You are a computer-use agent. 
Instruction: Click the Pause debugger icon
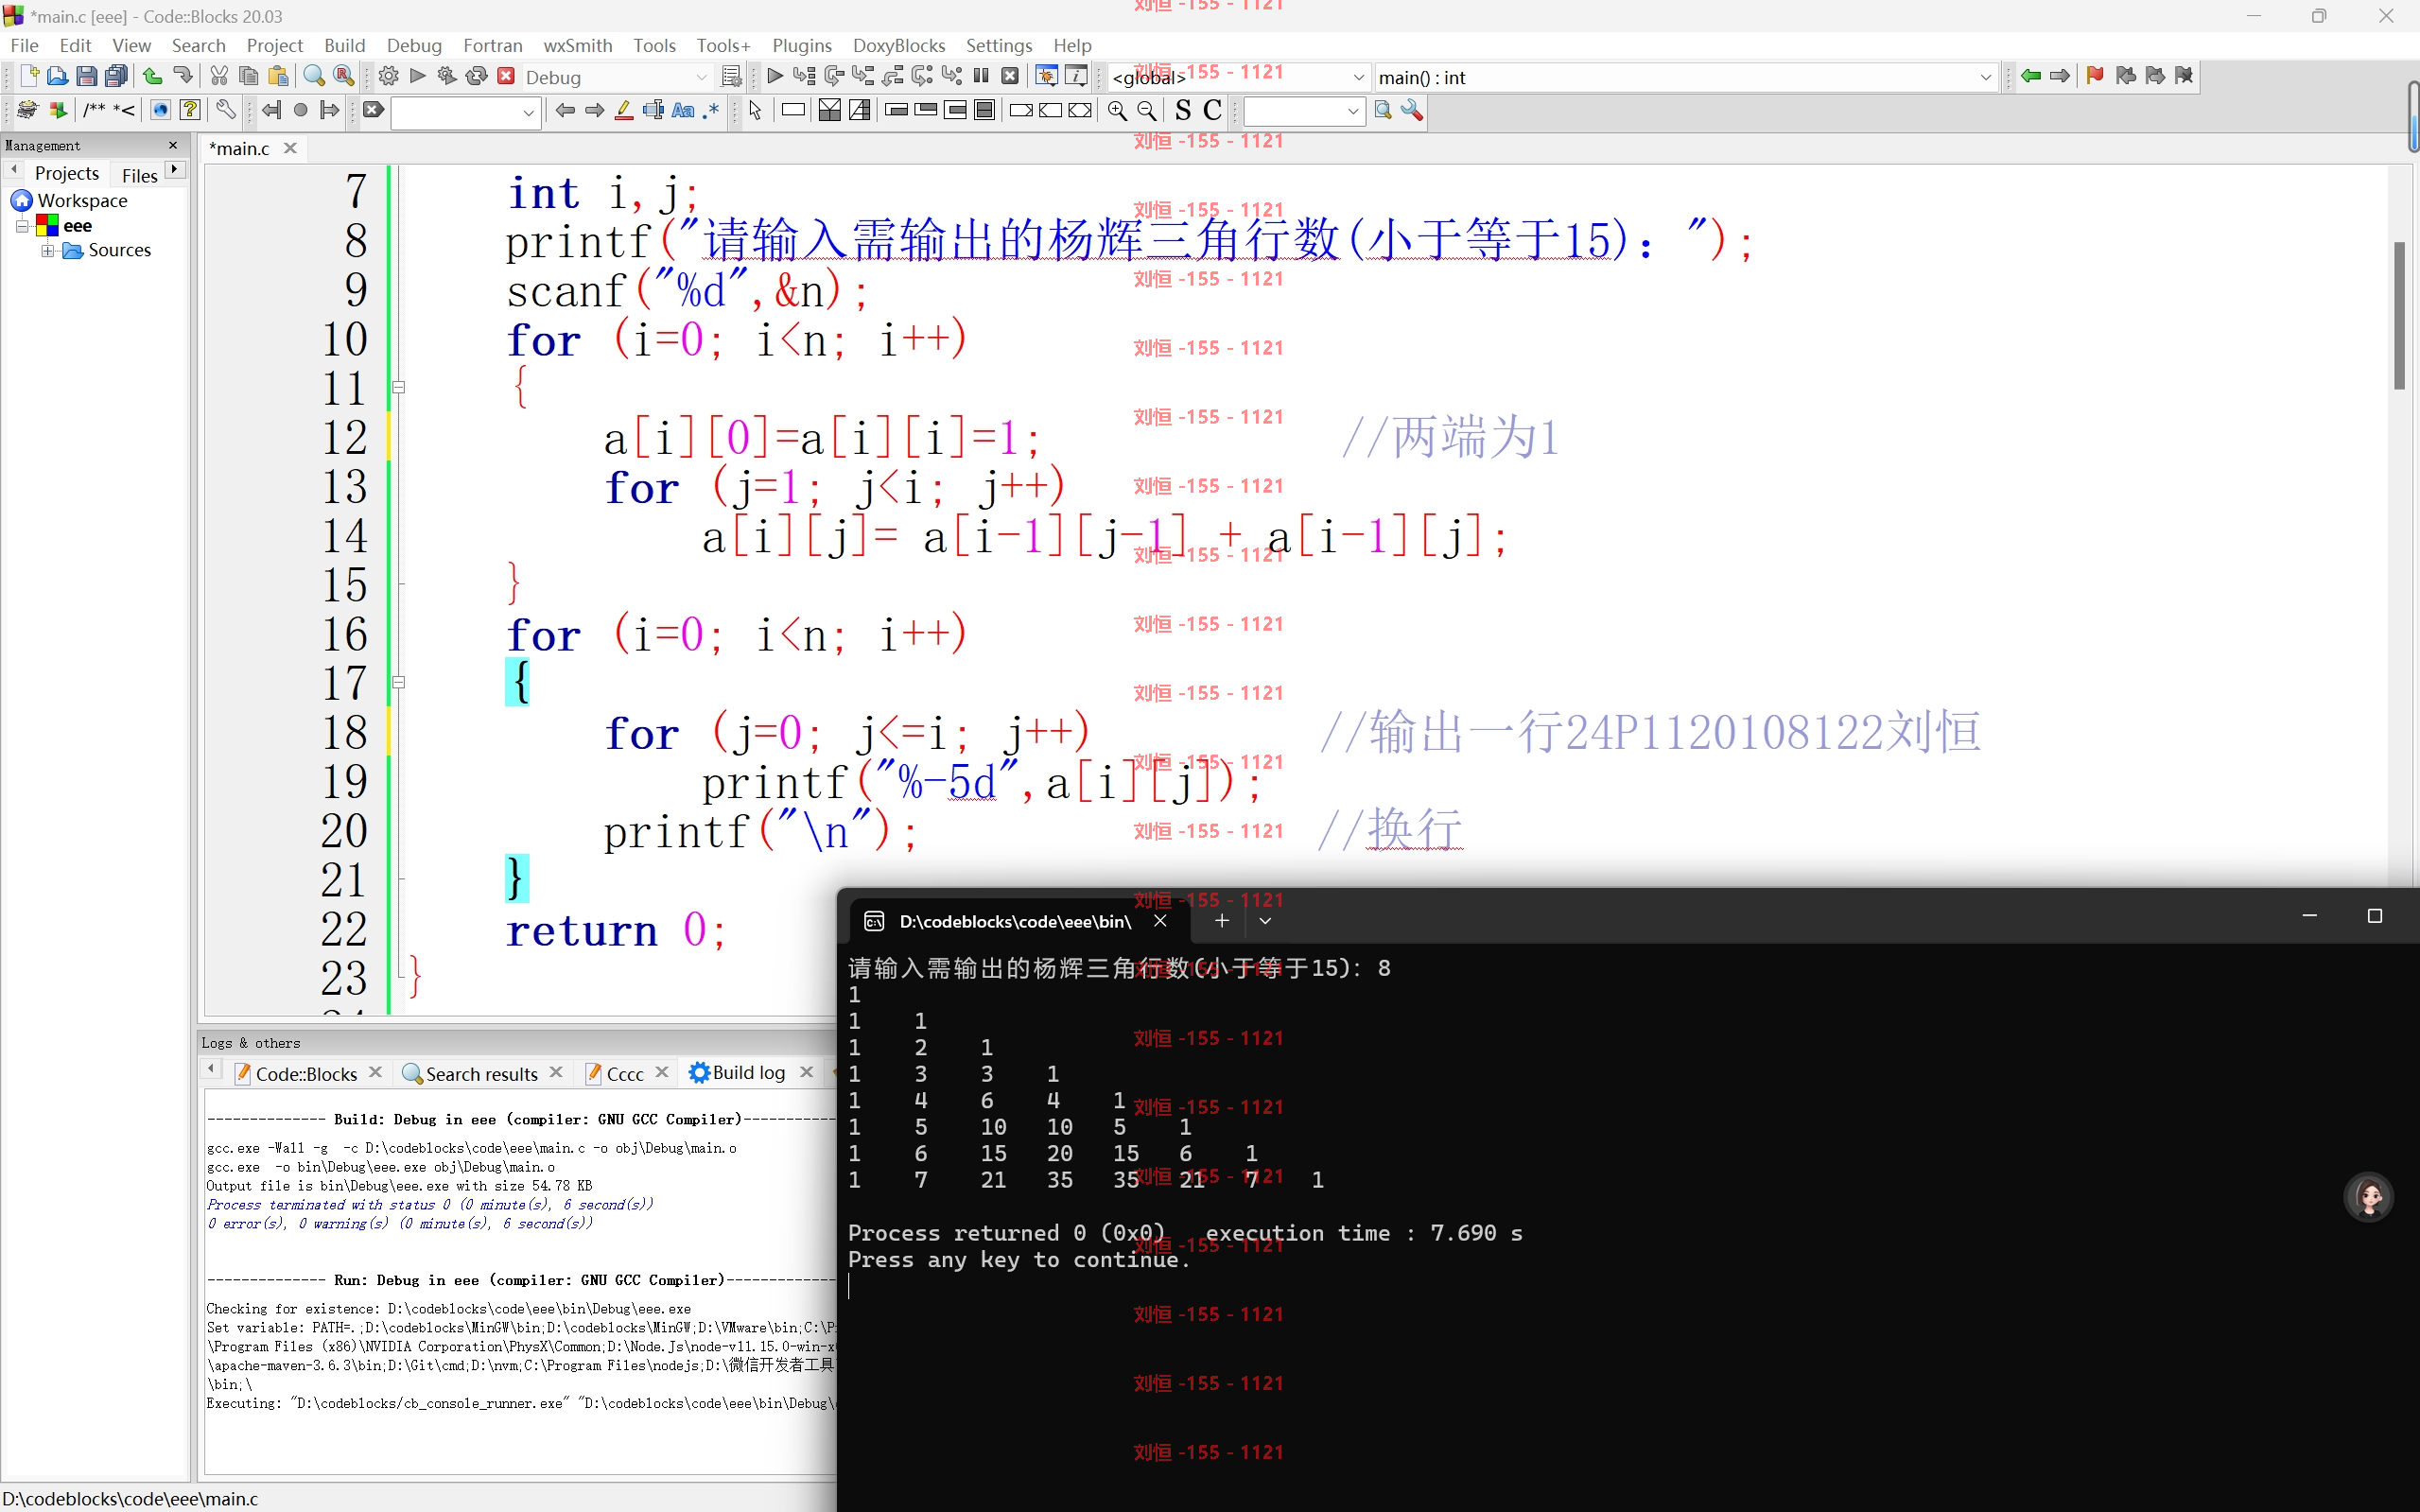pyautogui.click(x=981, y=76)
